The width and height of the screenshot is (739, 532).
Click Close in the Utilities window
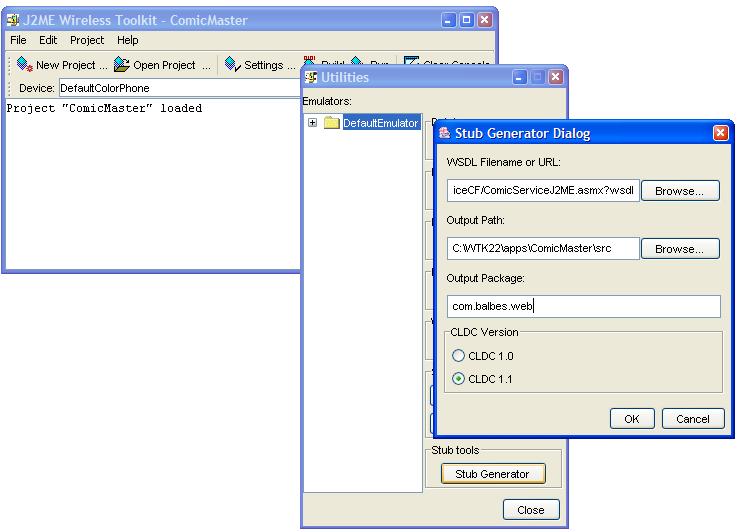(531, 509)
